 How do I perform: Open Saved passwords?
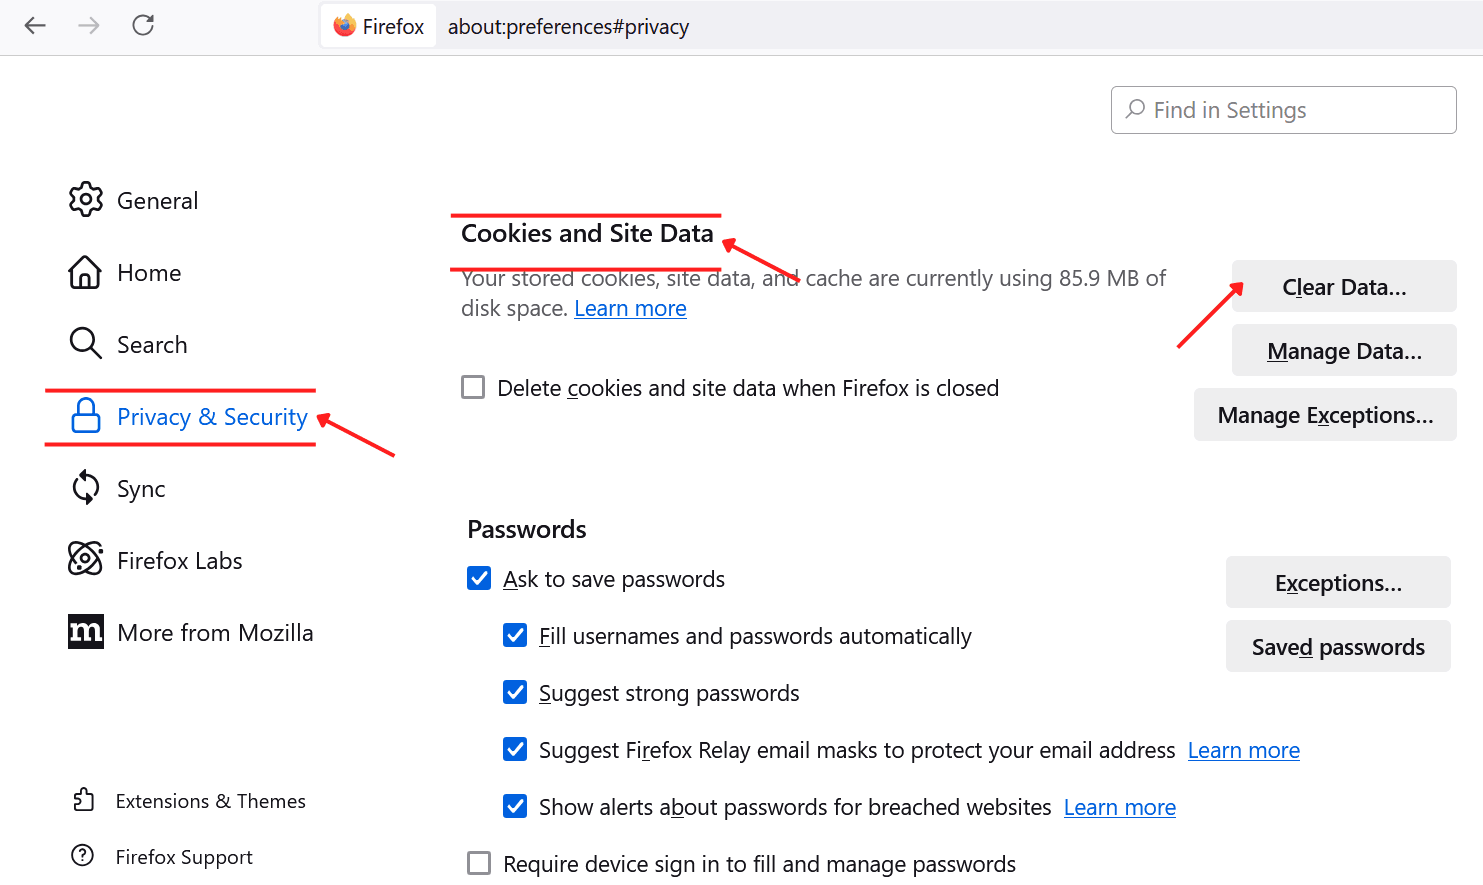(x=1338, y=646)
